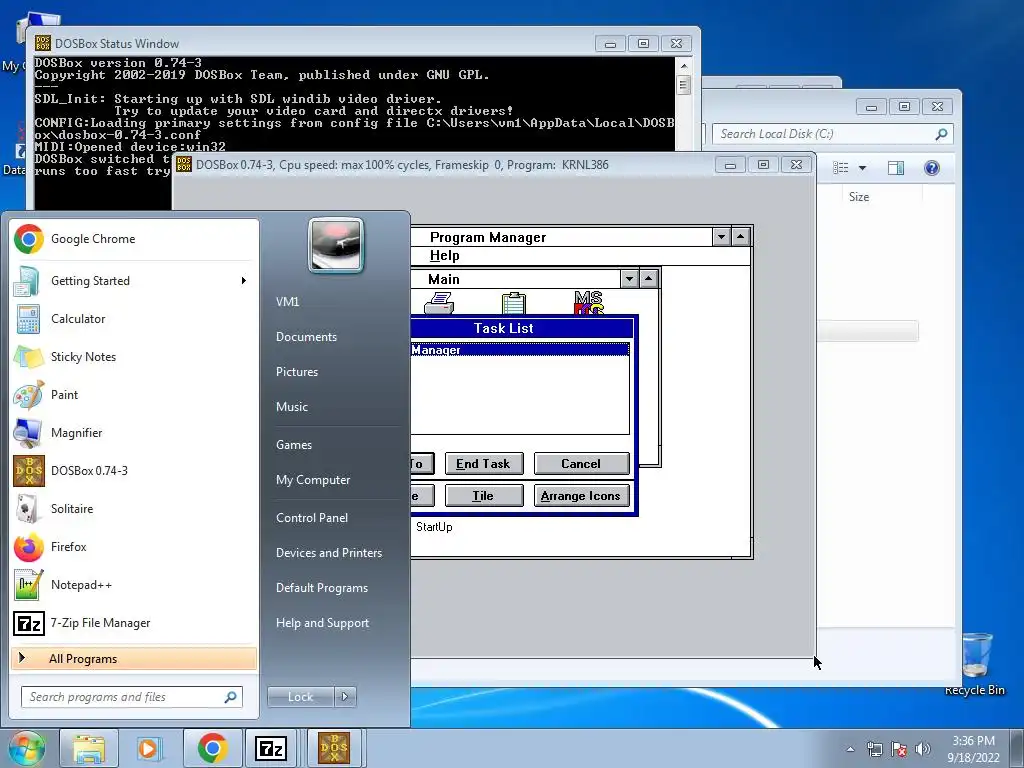Launch Firefox from Start menu
The image size is (1024, 768).
pos(134,547)
